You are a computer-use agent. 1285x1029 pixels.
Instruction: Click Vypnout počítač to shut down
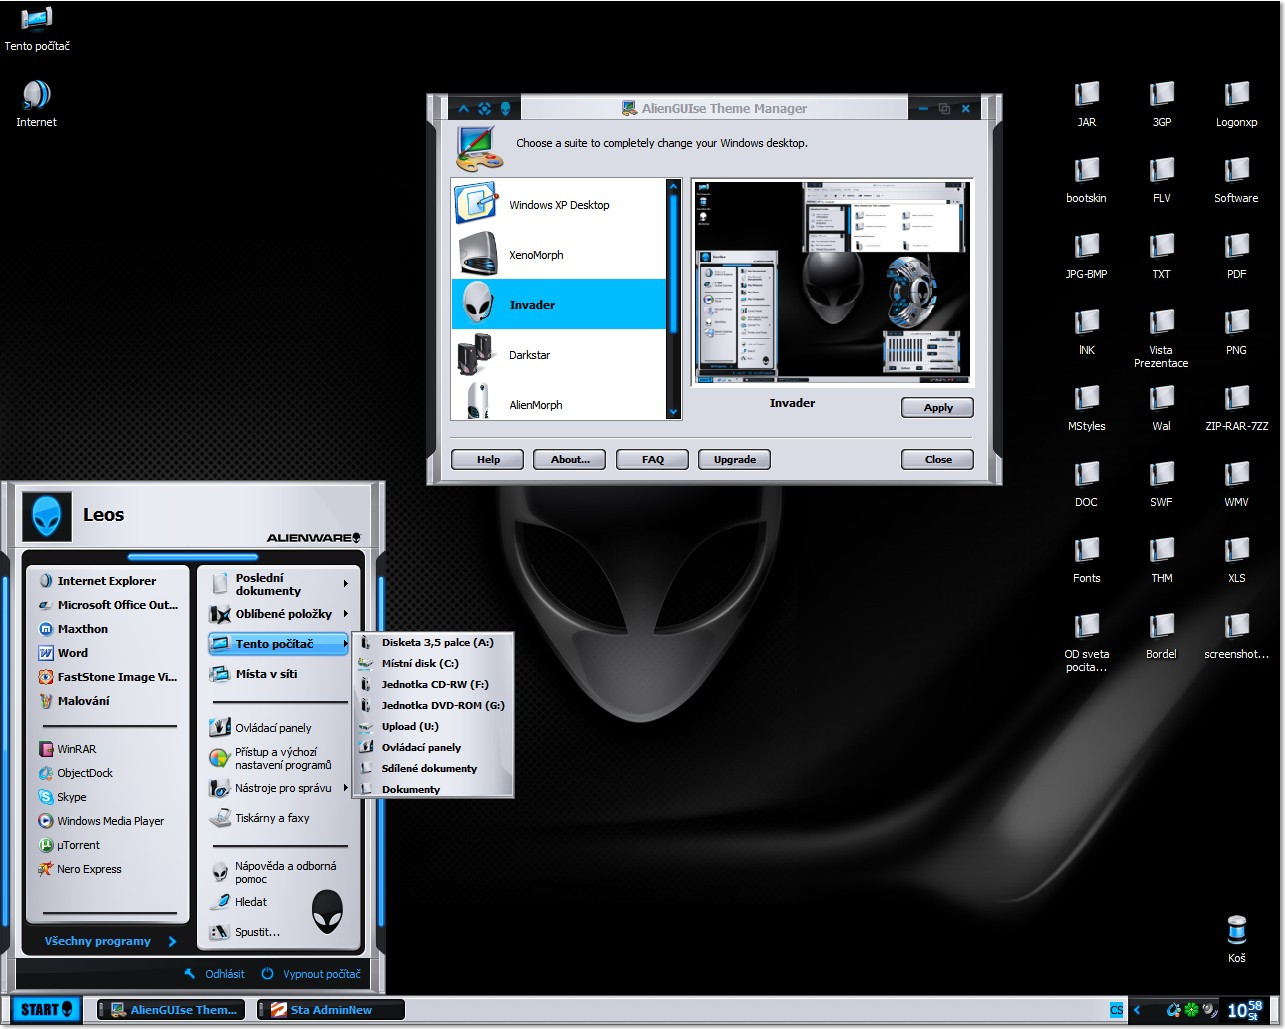311,973
